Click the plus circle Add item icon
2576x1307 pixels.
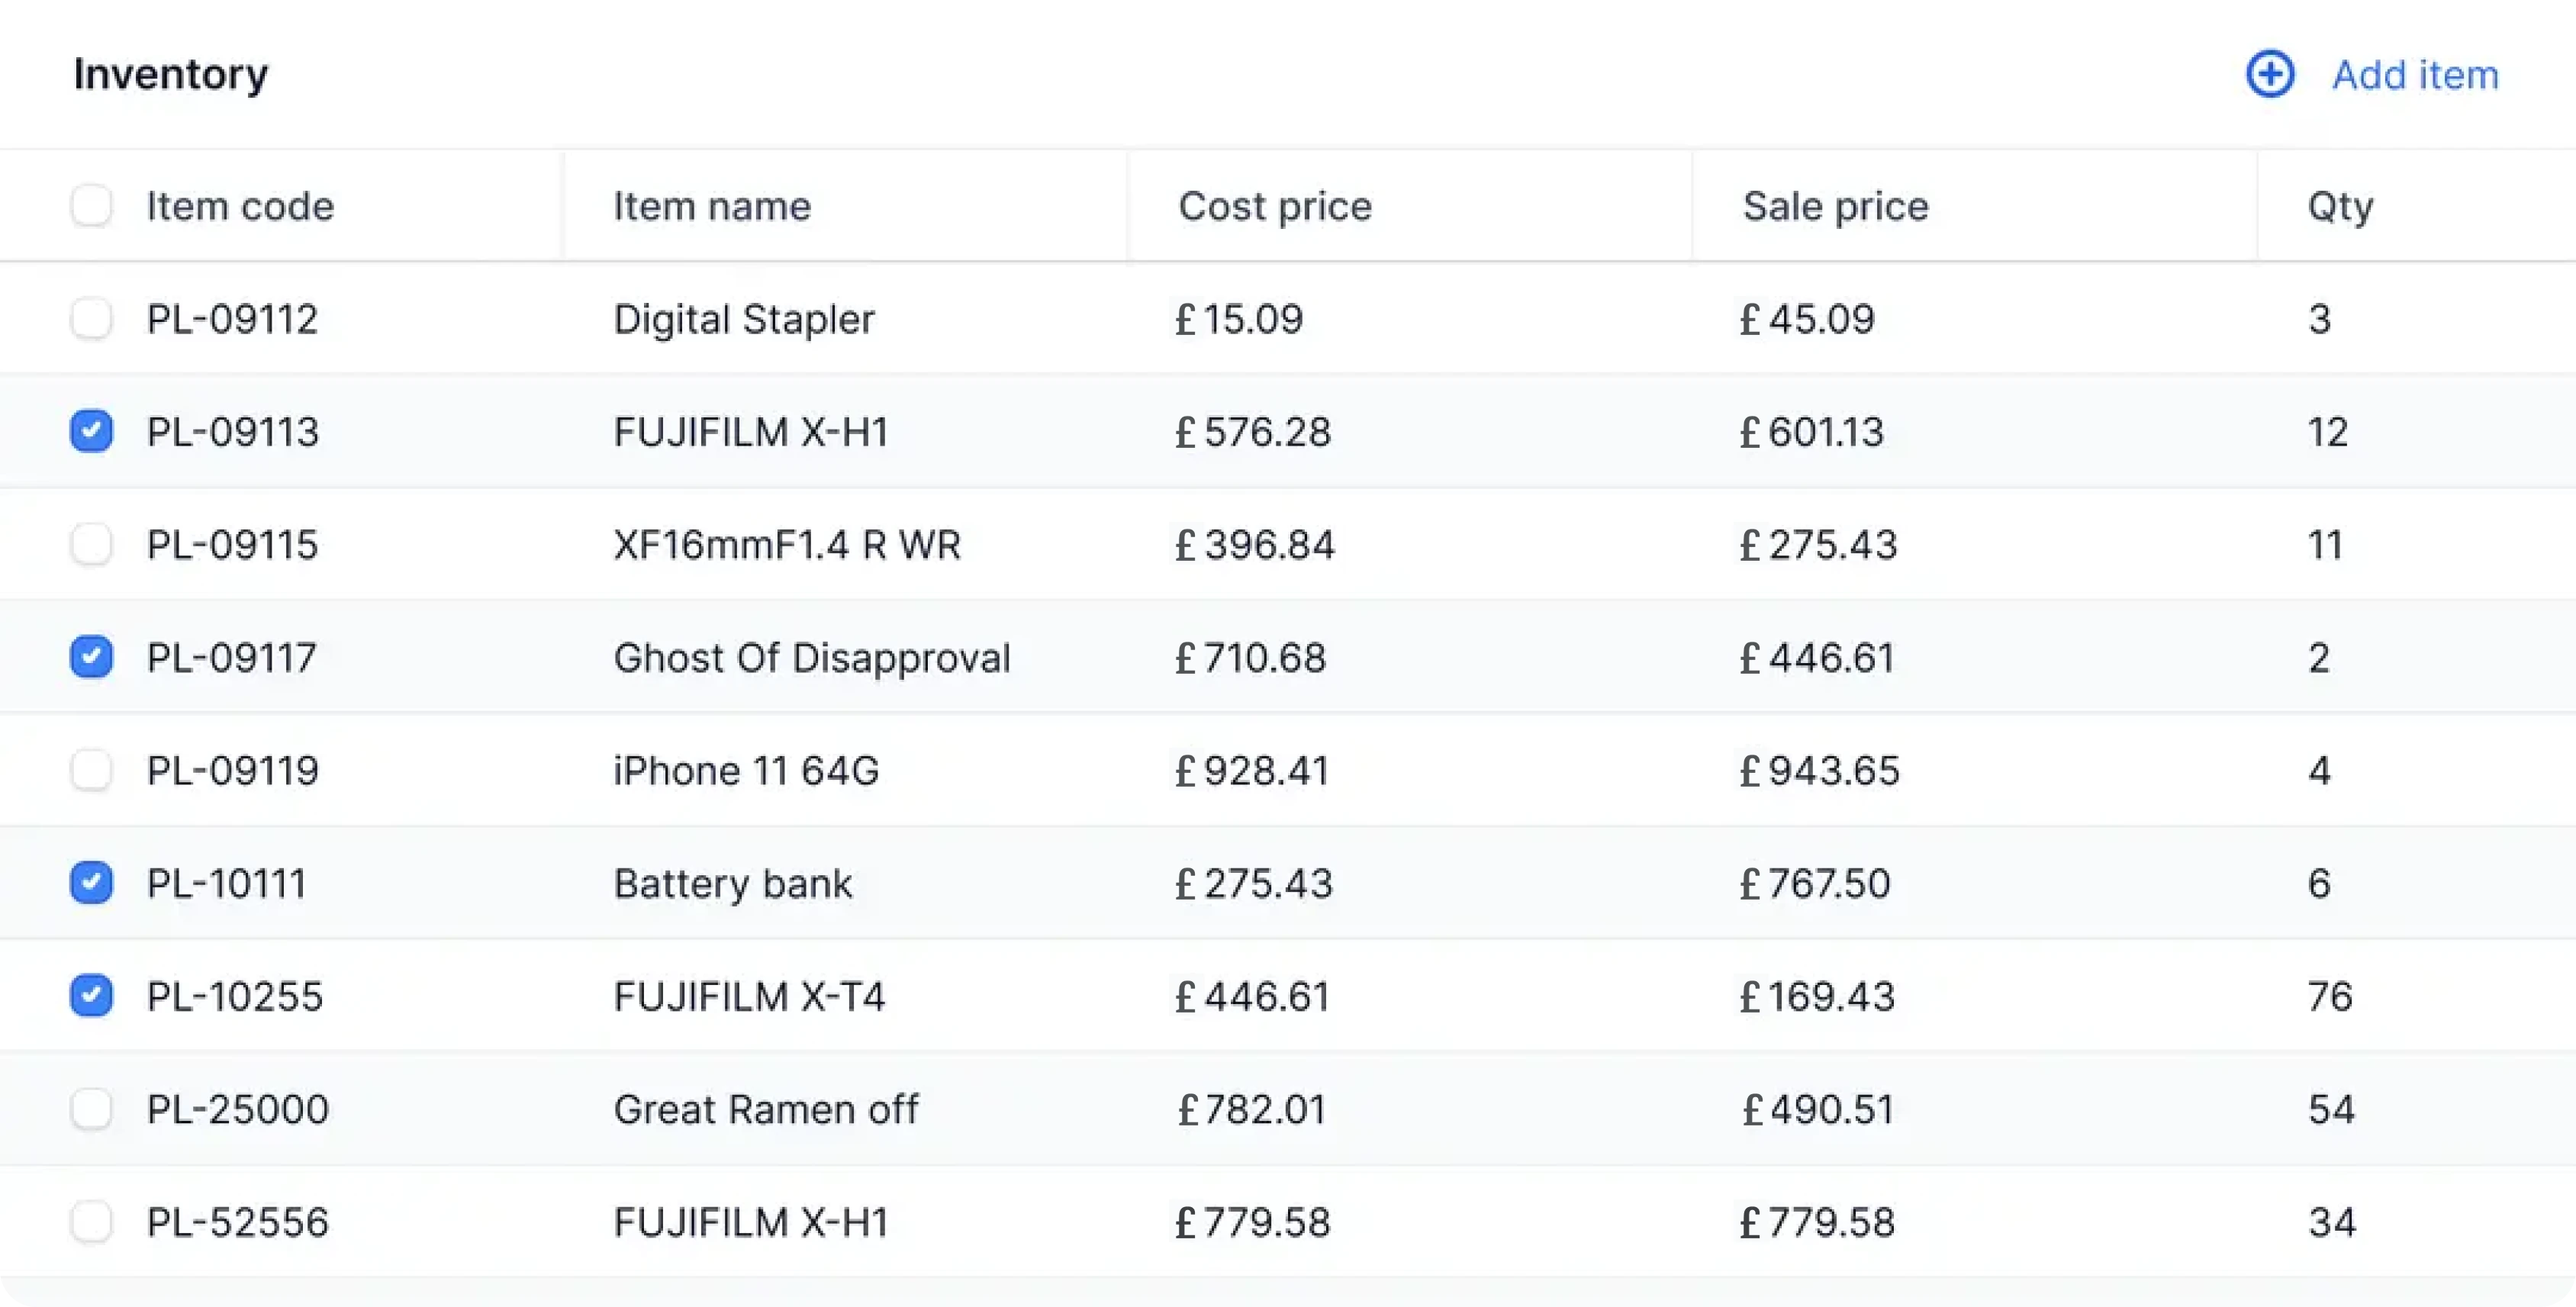(x=2270, y=74)
